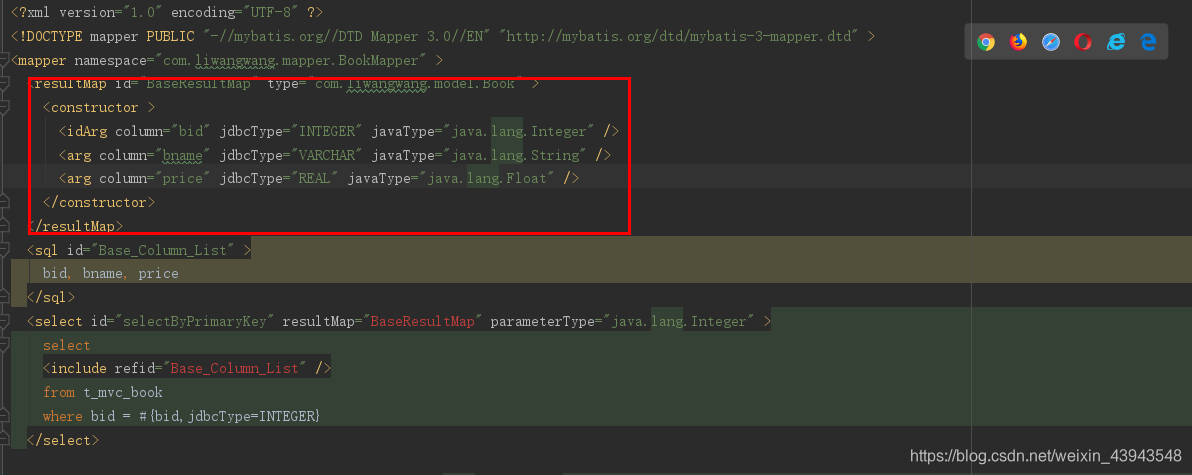Open the mybatis-3-mapper.dtd URL string
The width and height of the screenshot is (1192, 475).
(683, 36)
